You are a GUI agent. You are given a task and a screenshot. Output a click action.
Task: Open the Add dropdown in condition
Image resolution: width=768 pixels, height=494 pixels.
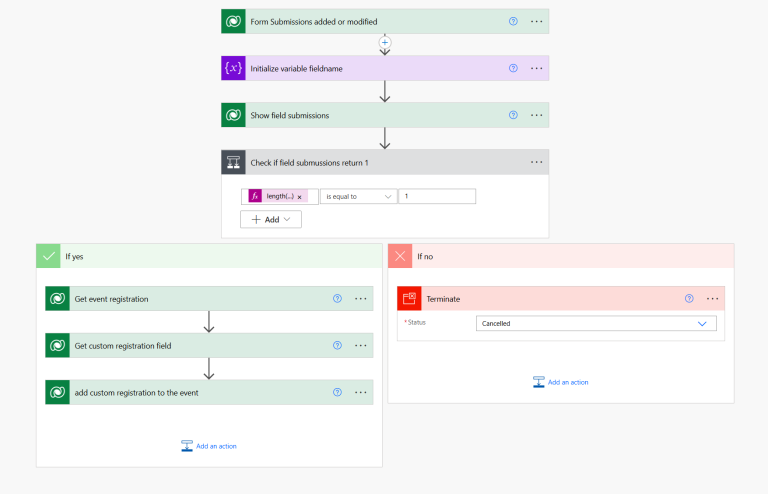click(271, 219)
